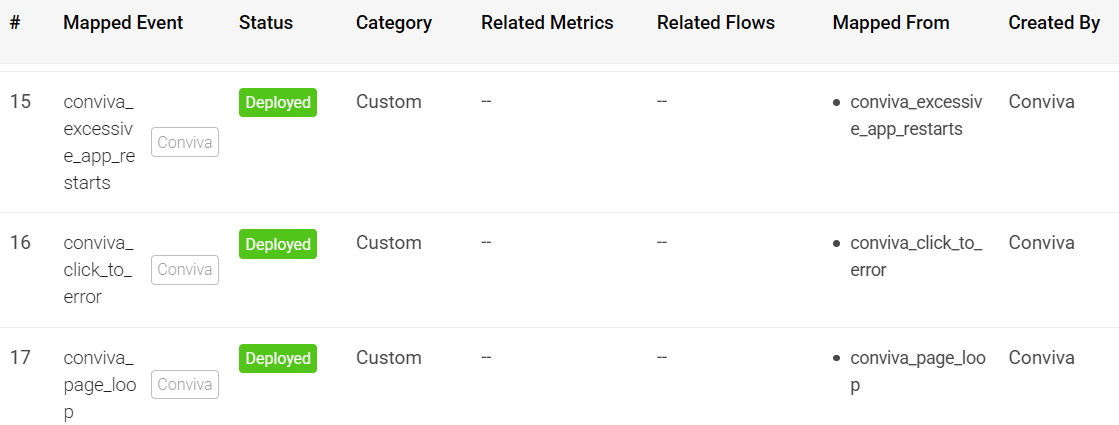Screen dimensions: 1119x425
Task: Click the Conviva tag beside conviva_excessive_app_restarts
Action: 185,143
